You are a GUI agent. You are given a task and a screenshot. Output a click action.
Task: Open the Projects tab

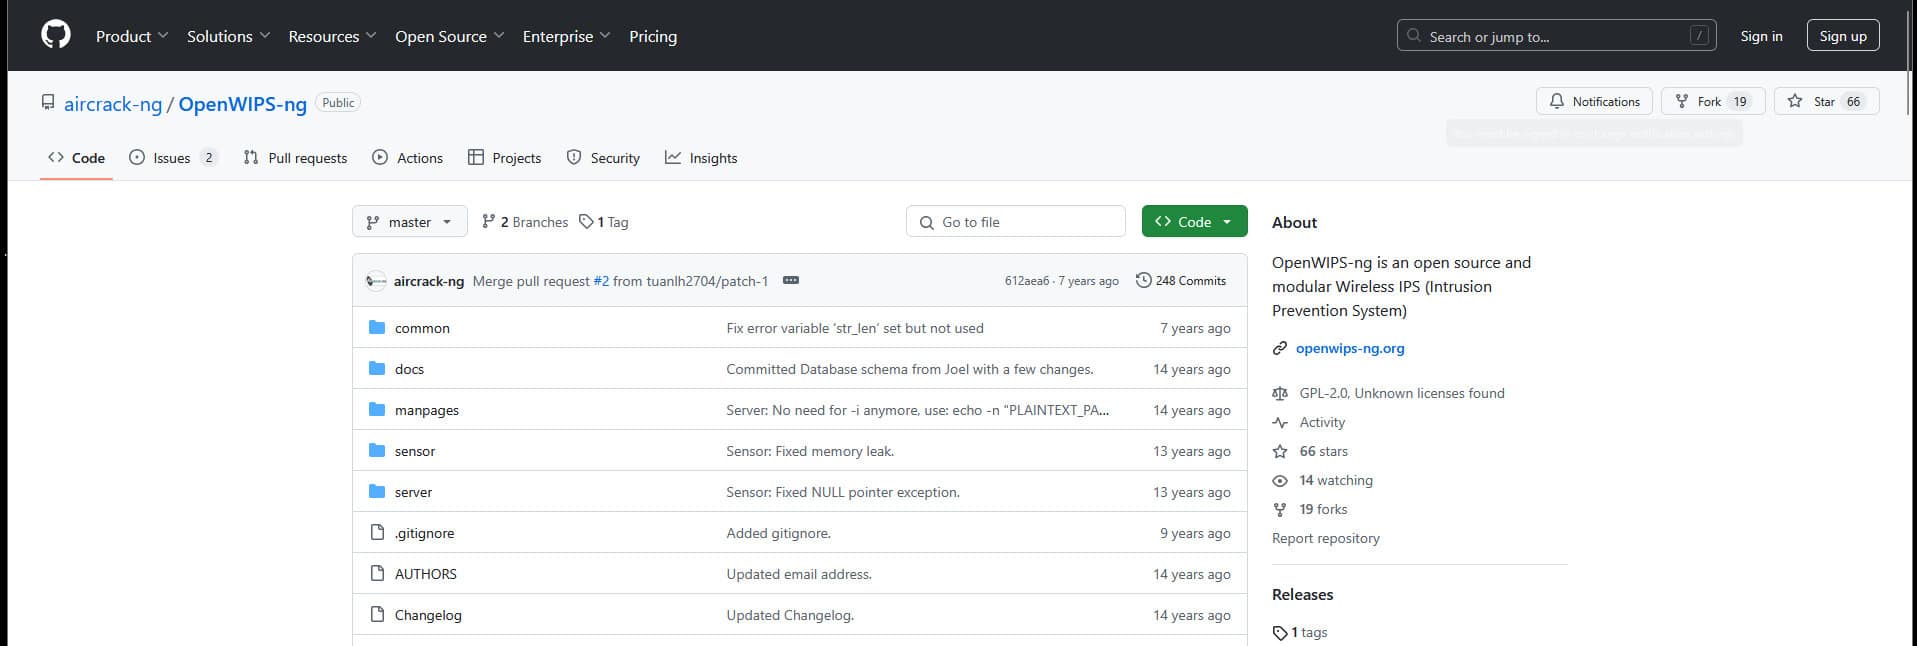tap(504, 158)
